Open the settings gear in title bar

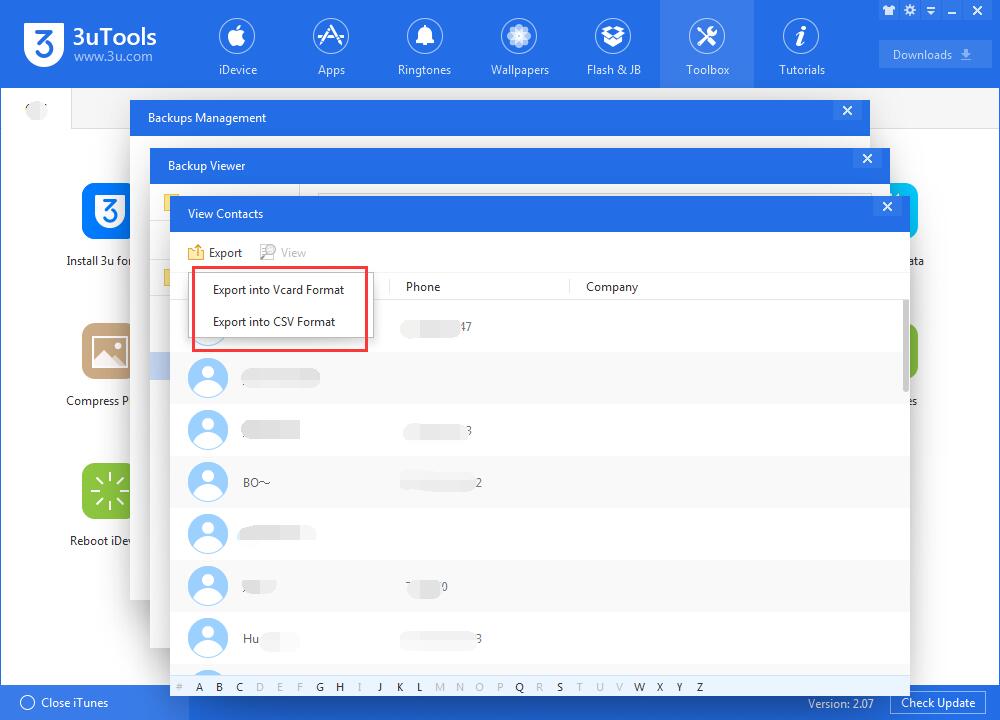(x=910, y=10)
